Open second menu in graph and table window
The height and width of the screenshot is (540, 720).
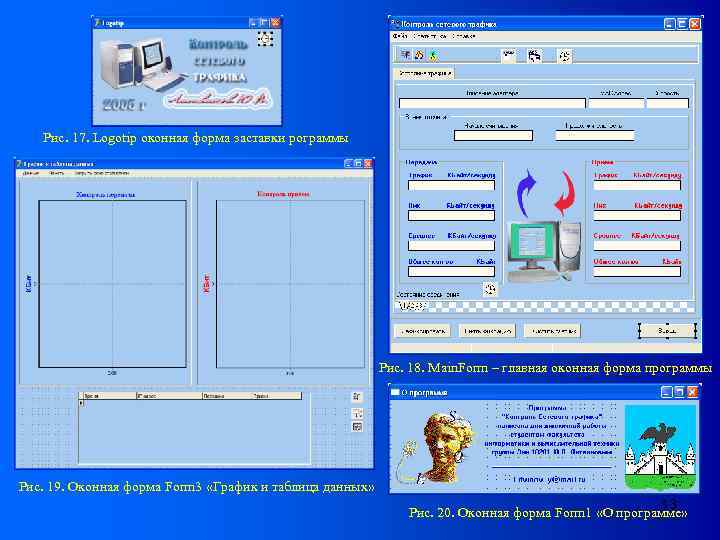56,174
